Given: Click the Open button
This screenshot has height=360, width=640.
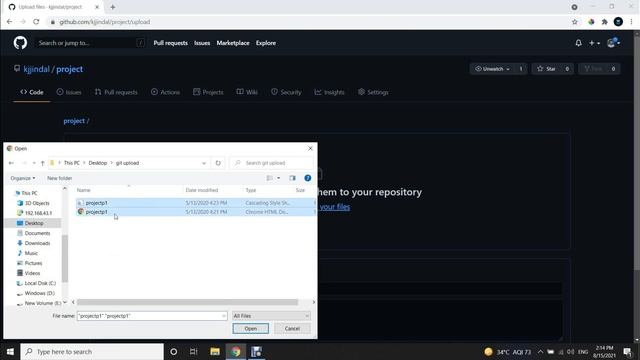Looking at the screenshot, I should pyautogui.click(x=251, y=329).
